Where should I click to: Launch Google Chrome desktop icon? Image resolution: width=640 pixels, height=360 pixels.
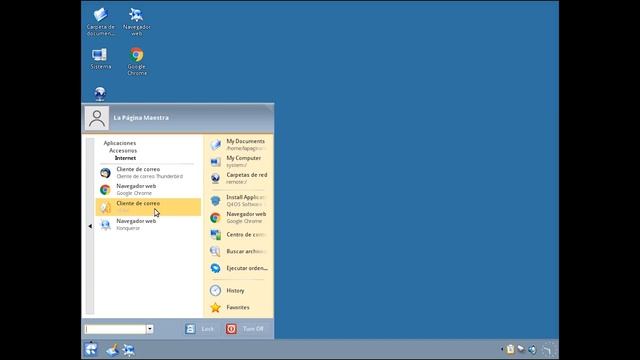click(137, 61)
